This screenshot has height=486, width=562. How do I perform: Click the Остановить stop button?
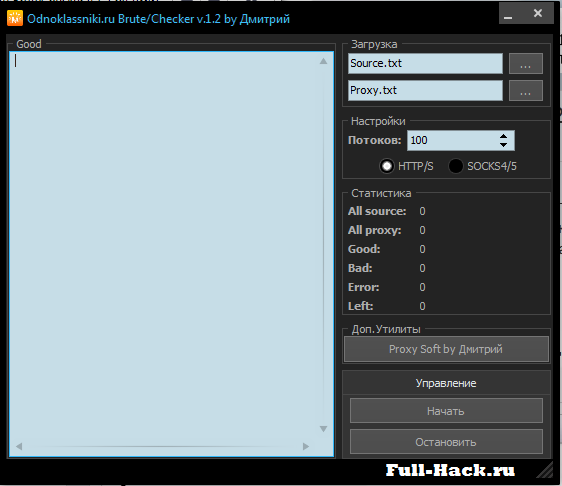point(446,442)
